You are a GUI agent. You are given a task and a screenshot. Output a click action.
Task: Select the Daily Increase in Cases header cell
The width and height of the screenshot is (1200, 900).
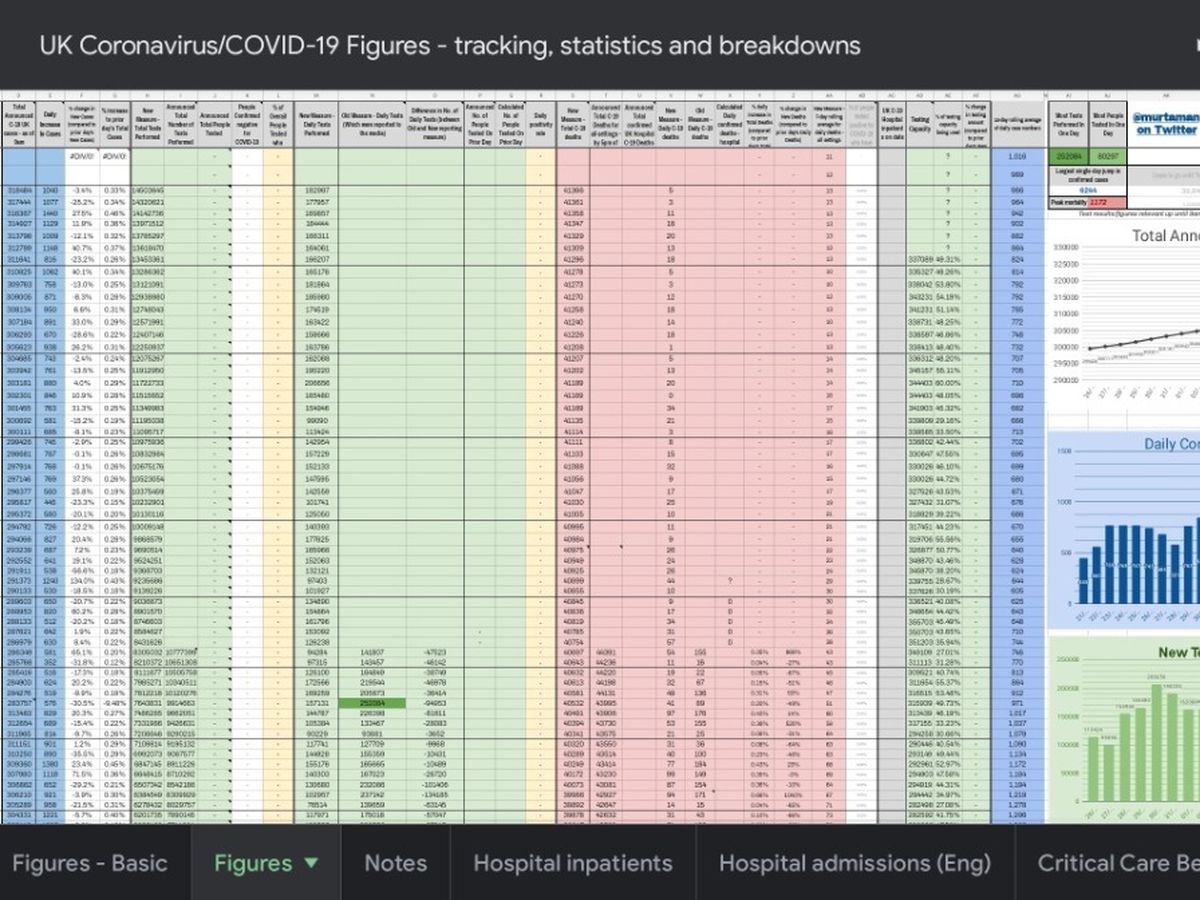click(x=50, y=122)
